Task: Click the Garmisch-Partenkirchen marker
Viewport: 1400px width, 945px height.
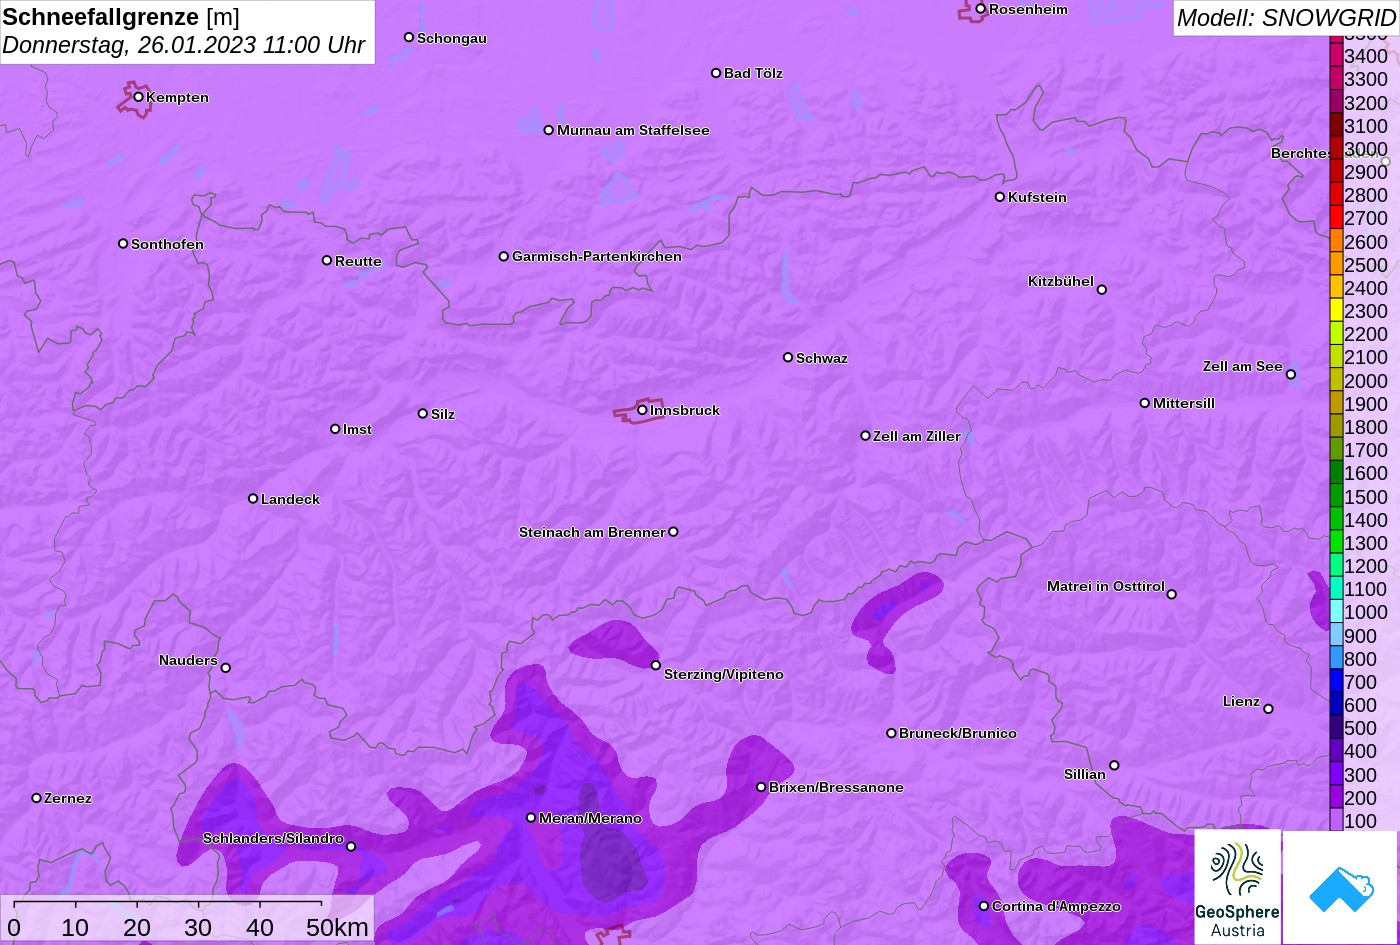Action: coord(504,257)
